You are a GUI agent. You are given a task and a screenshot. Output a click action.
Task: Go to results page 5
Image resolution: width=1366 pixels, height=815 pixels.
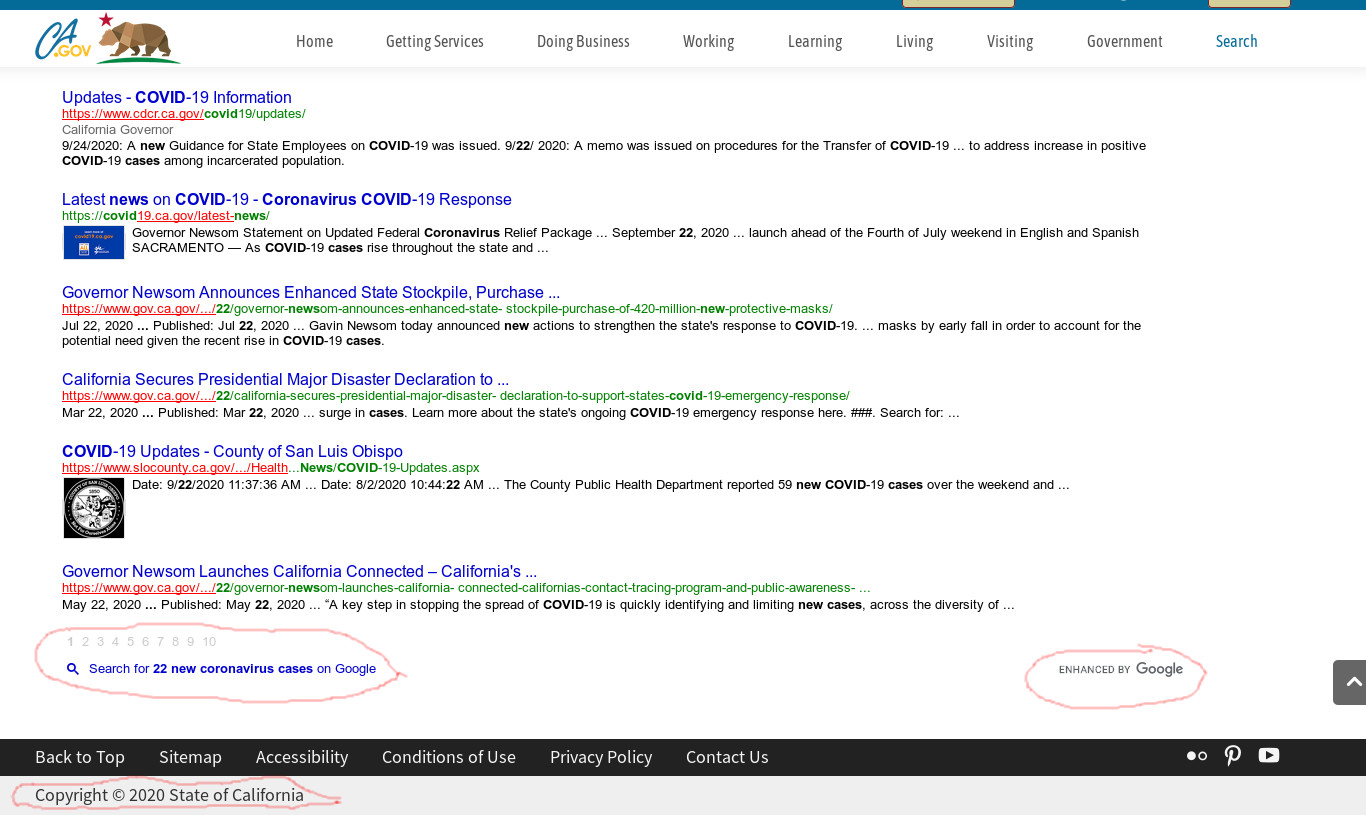tap(130, 642)
